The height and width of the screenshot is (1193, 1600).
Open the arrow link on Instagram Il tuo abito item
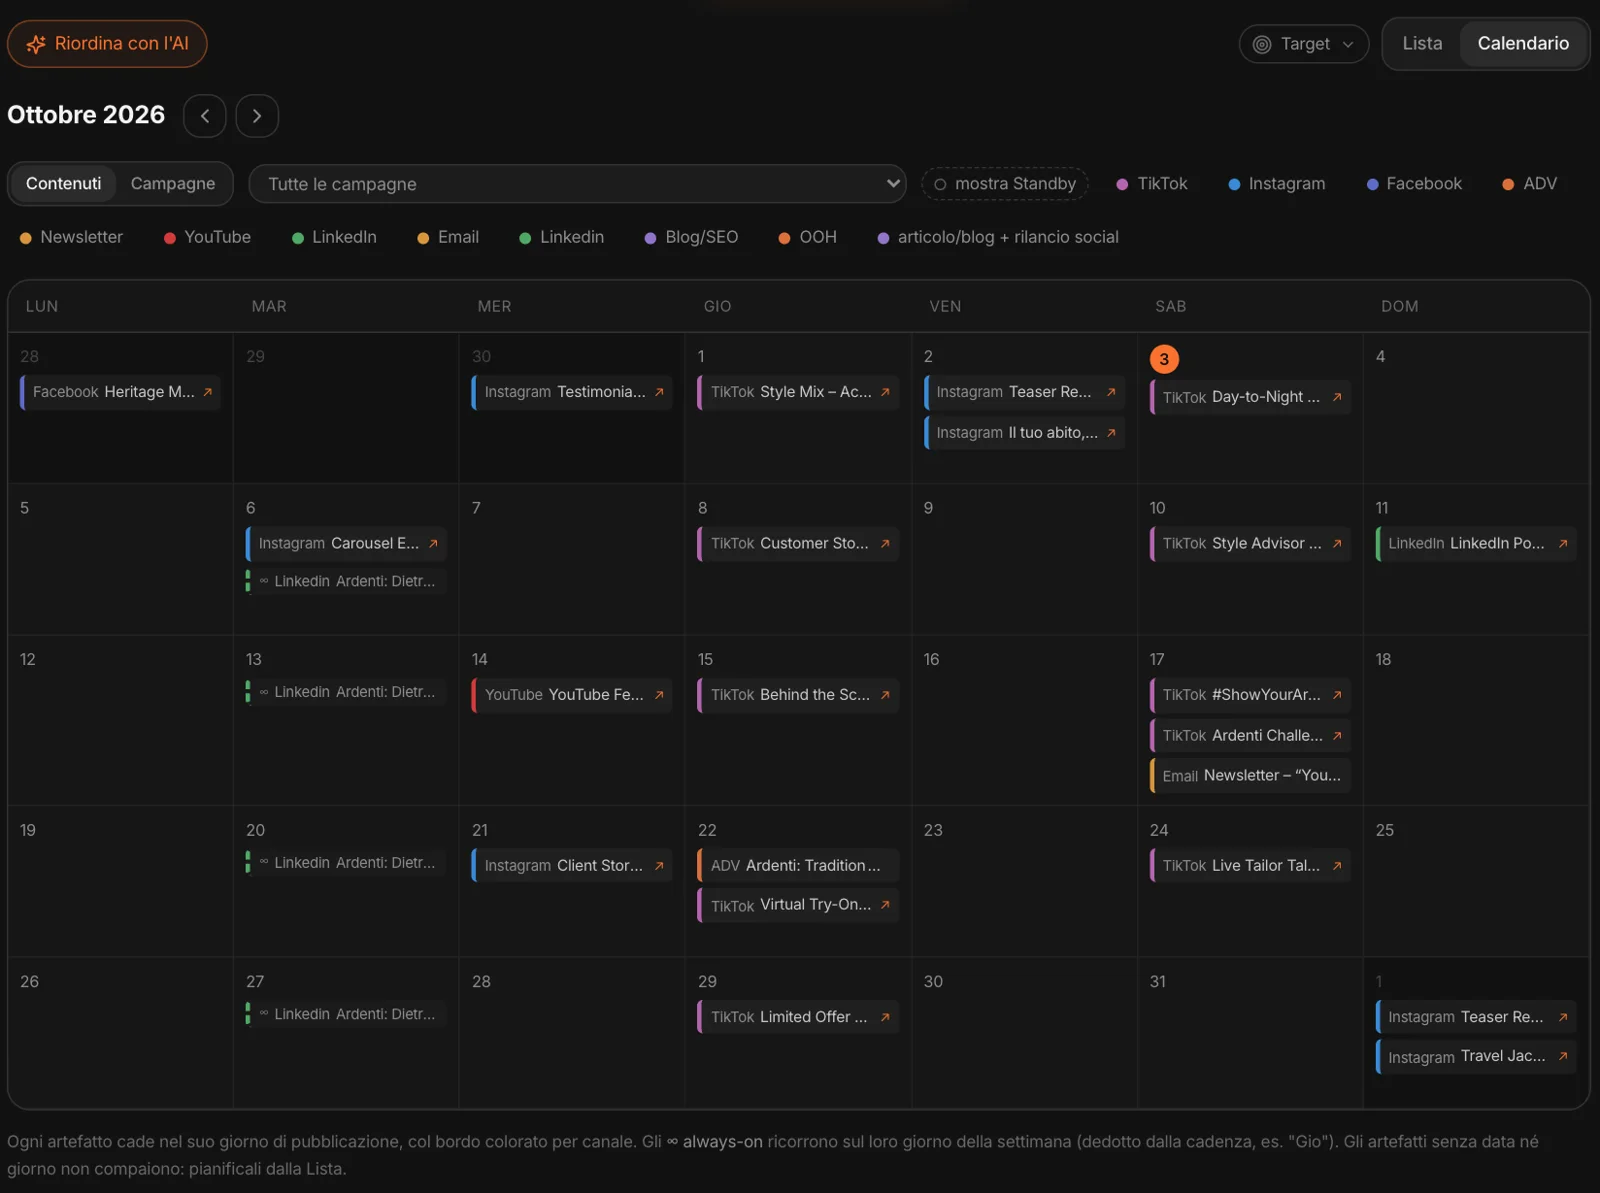[x=1111, y=433]
